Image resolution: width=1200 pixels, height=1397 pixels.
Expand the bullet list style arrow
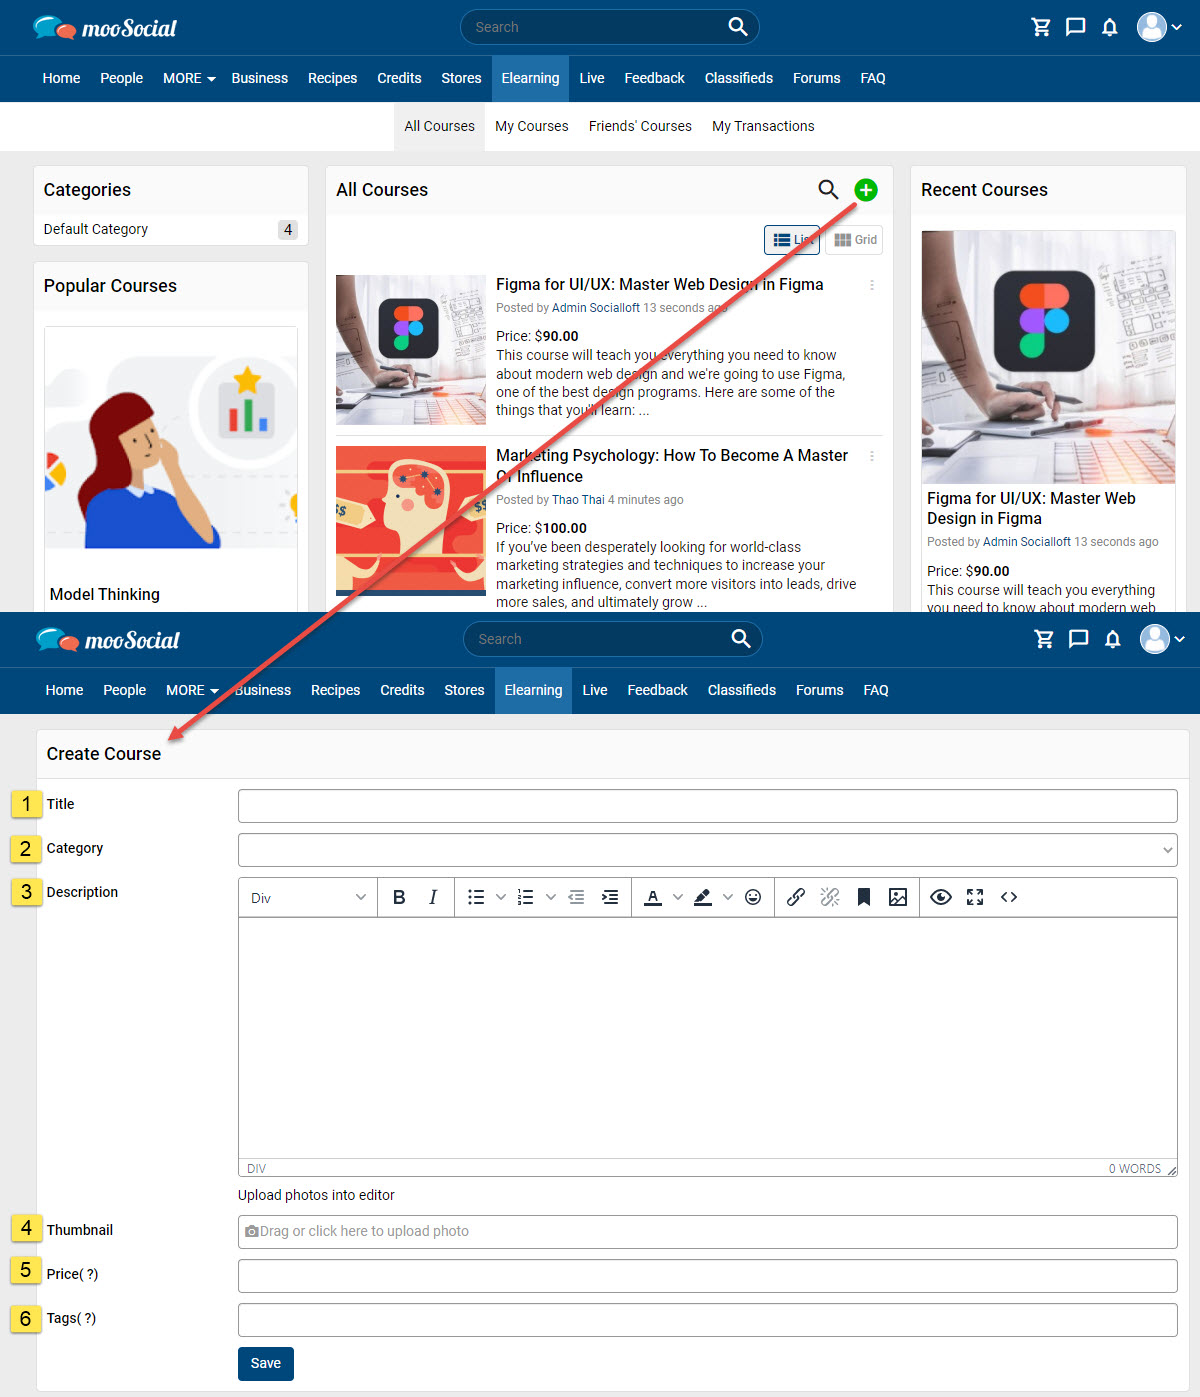coord(501,897)
